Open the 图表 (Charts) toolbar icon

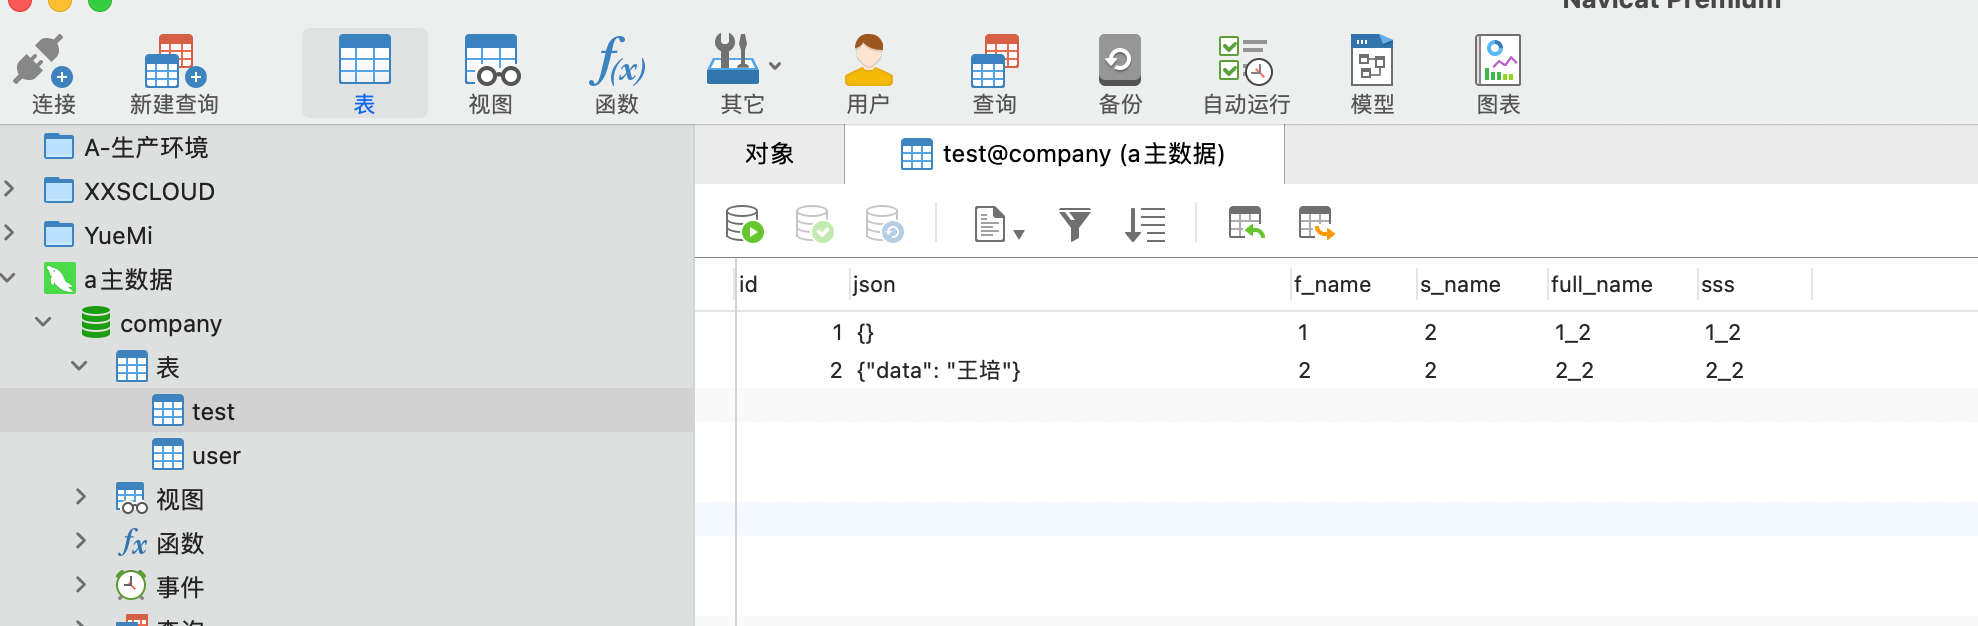[1498, 62]
